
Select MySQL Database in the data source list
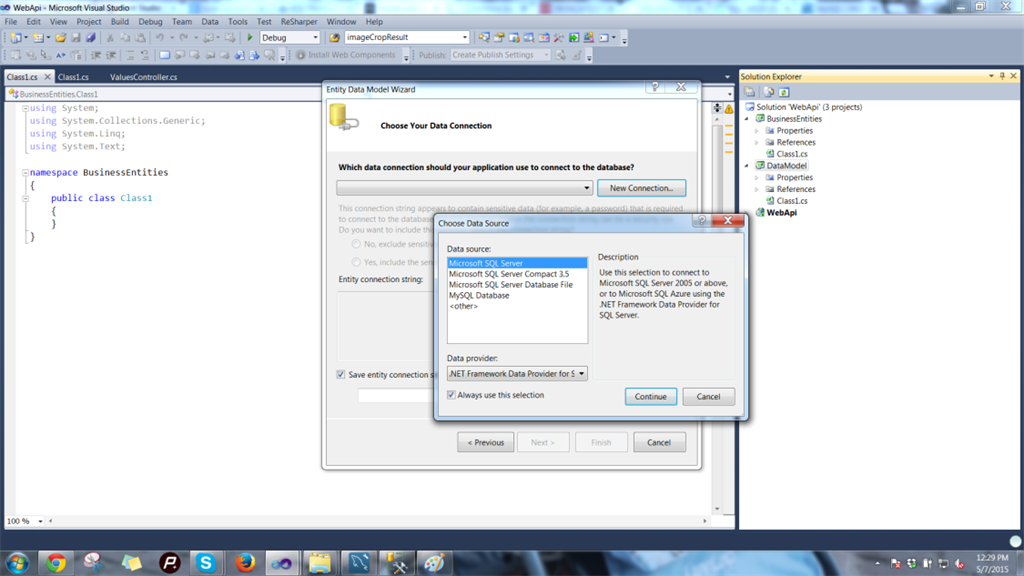tap(479, 295)
